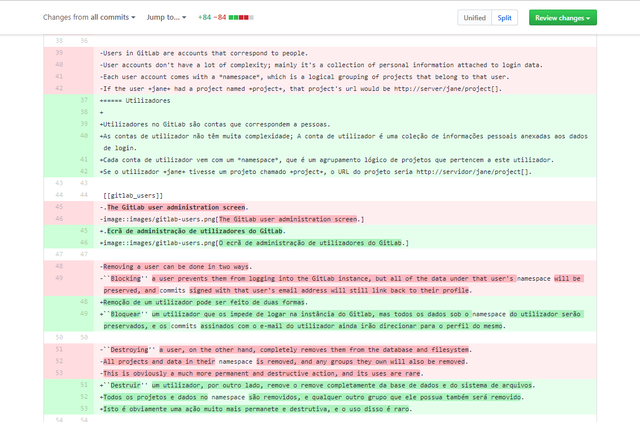
Task: Click removed line starting with ``Destroying''
Action: click(x=286, y=349)
